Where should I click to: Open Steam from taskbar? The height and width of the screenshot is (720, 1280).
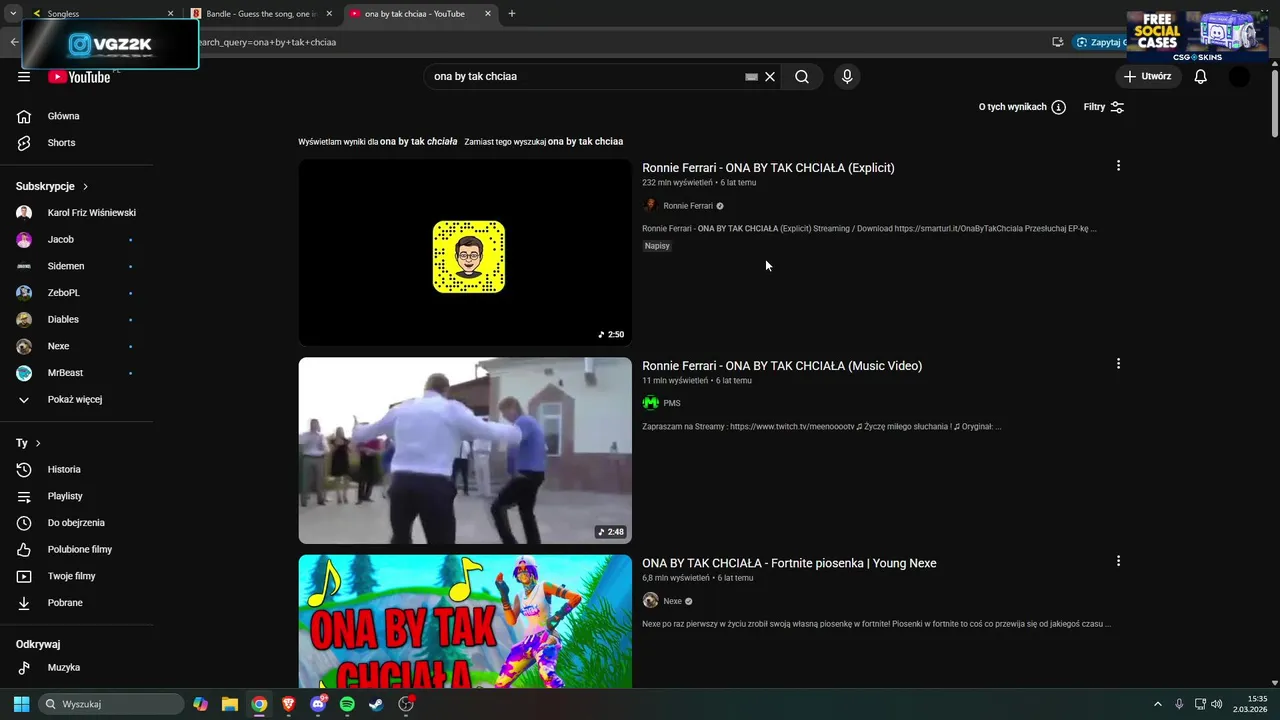376,704
